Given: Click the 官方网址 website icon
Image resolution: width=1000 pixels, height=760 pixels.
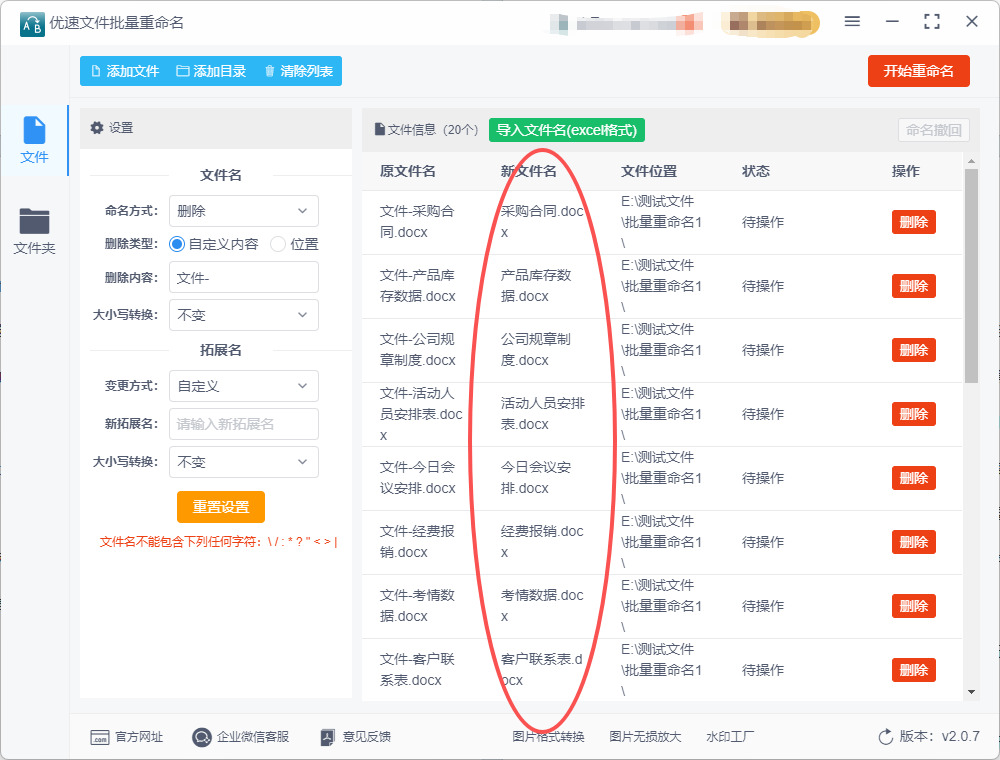Looking at the screenshot, I should pos(99,737).
